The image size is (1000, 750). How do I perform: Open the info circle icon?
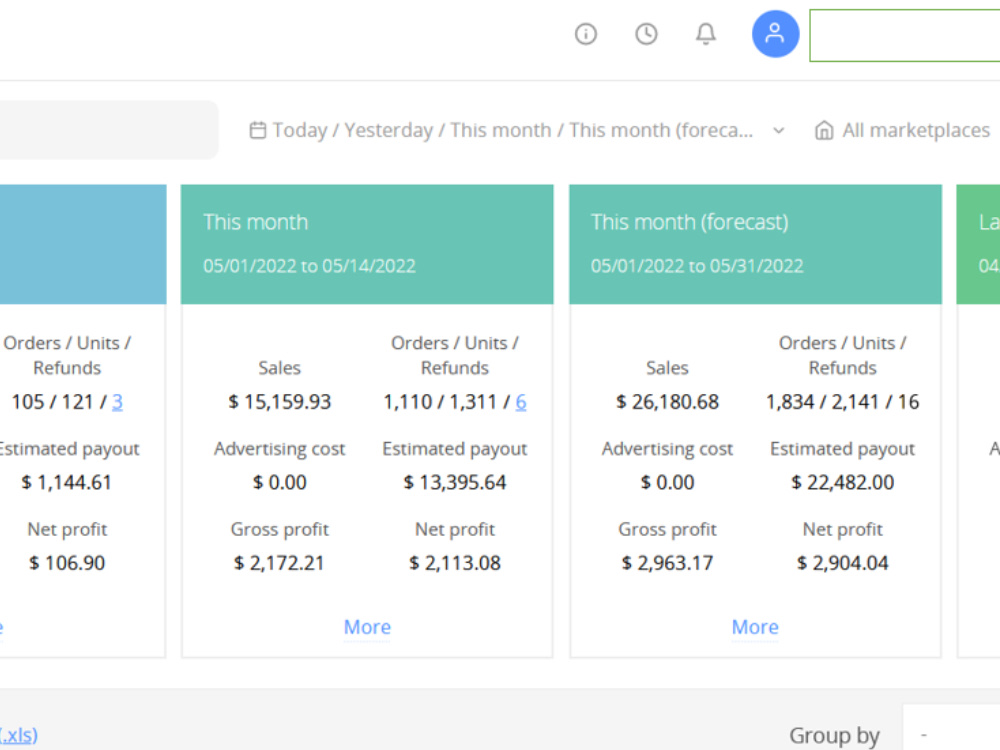click(x=585, y=34)
